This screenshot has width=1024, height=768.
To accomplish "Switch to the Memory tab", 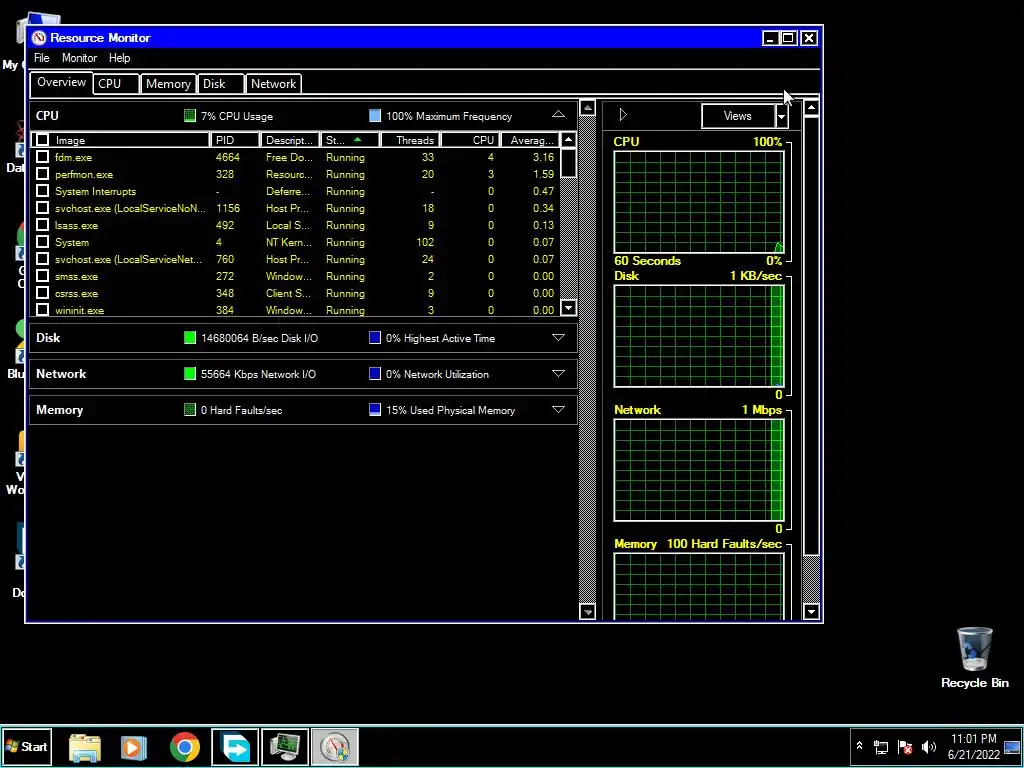I will click(x=168, y=84).
